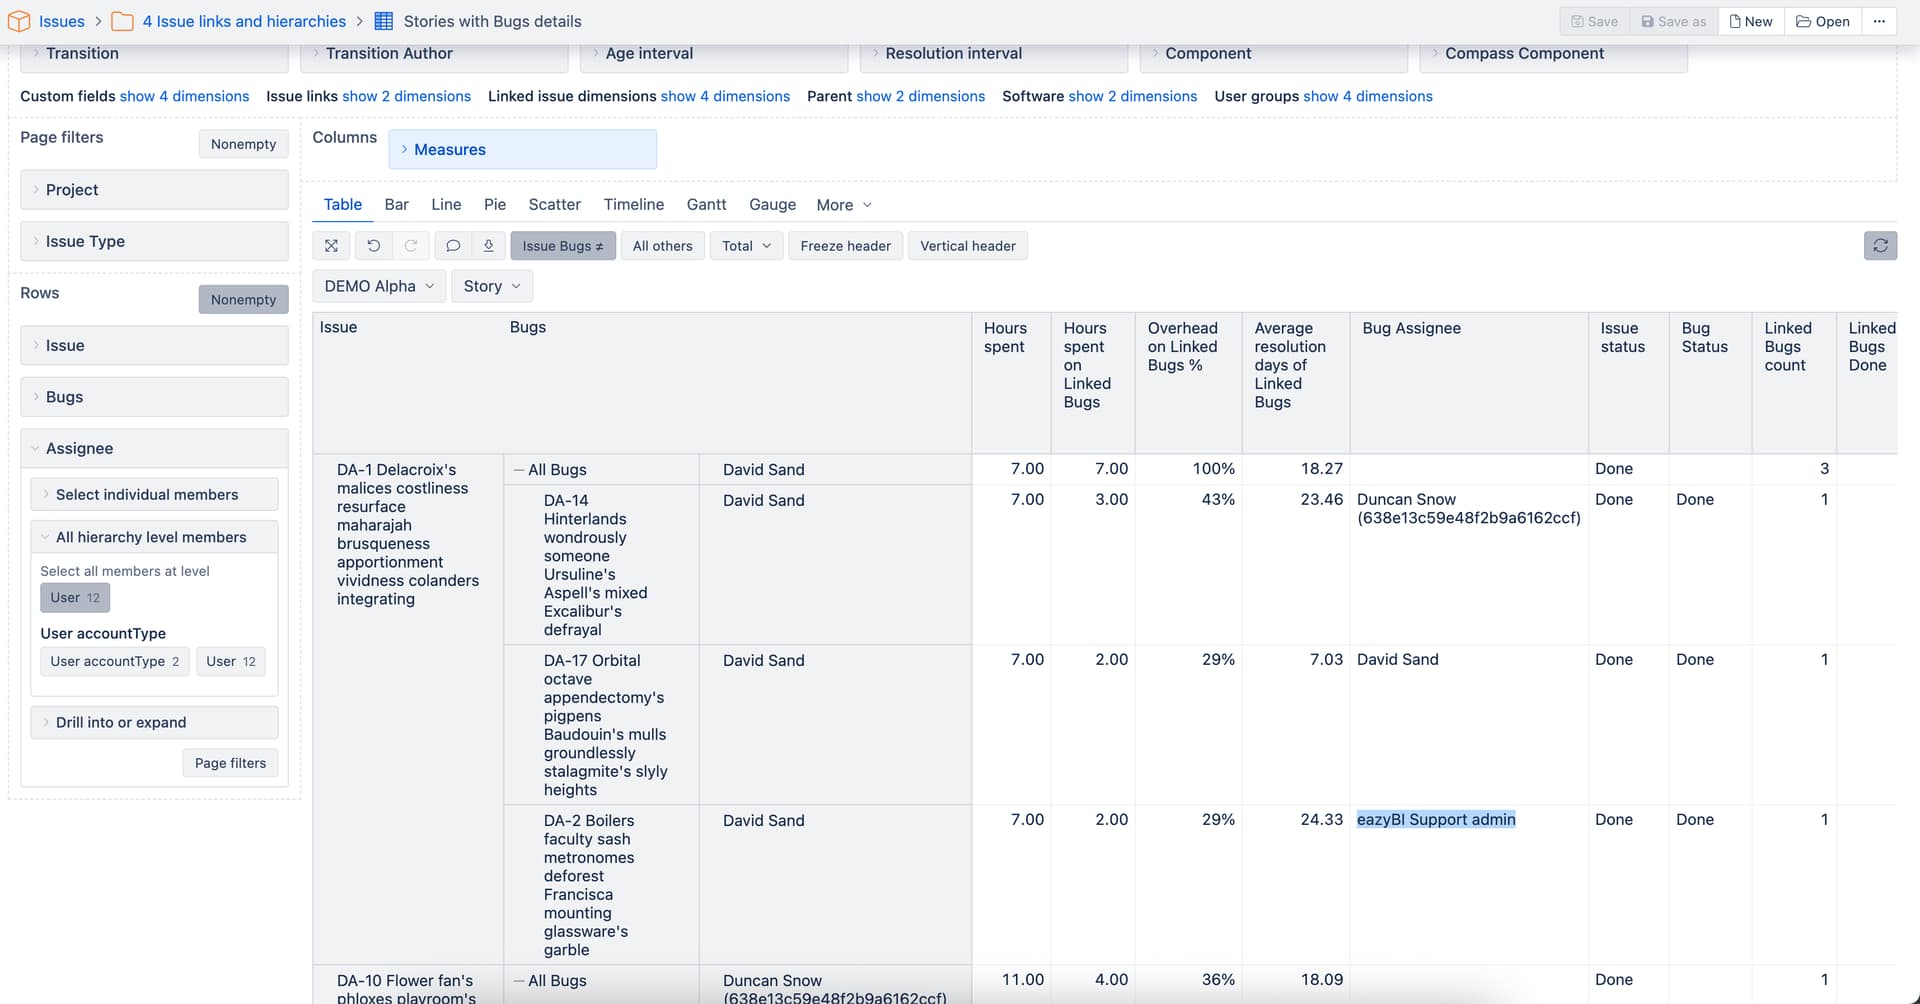The height and width of the screenshot is (1004, 1920).
Task: Click the export download icon
Action: pos(488,246)
